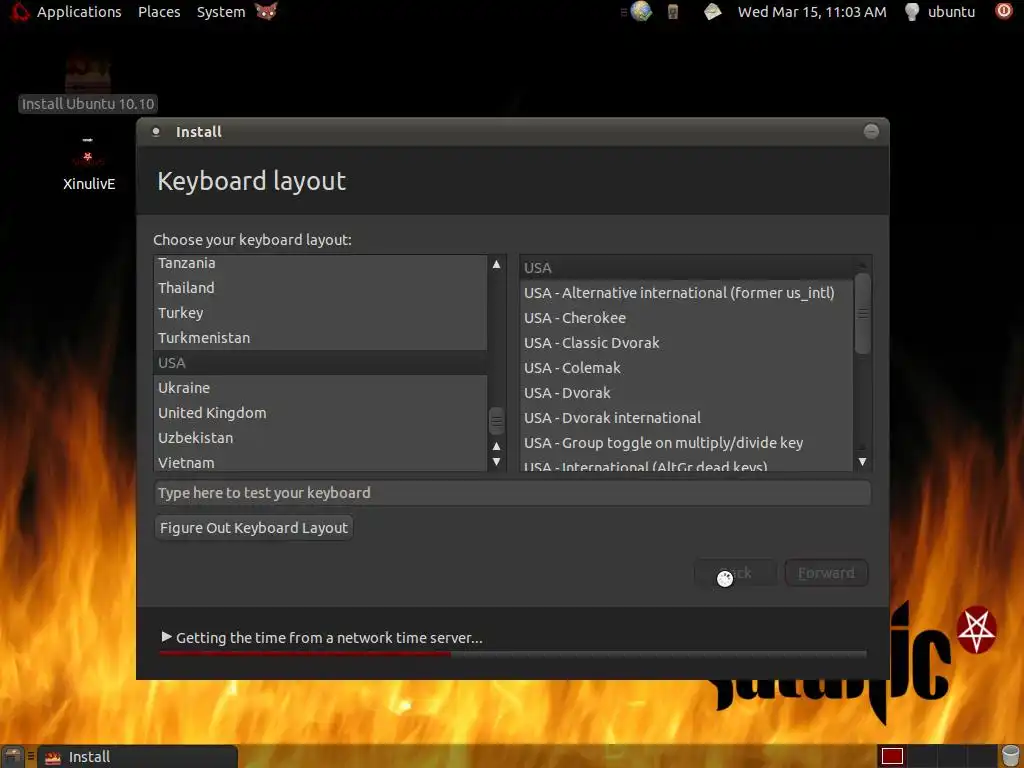Screen dimensions: 1024x768
Task: Select USA - Cherokee variant
Action: tap(686, 318)
